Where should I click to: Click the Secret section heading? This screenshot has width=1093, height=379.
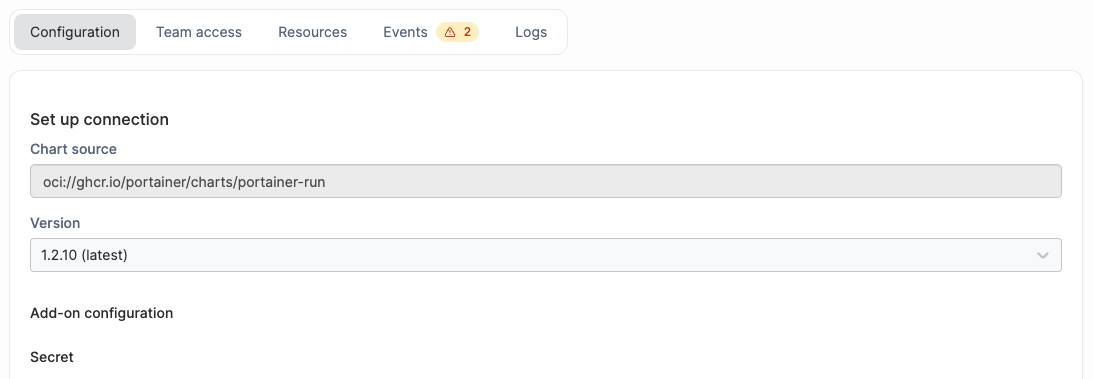[x=52, y=357]
